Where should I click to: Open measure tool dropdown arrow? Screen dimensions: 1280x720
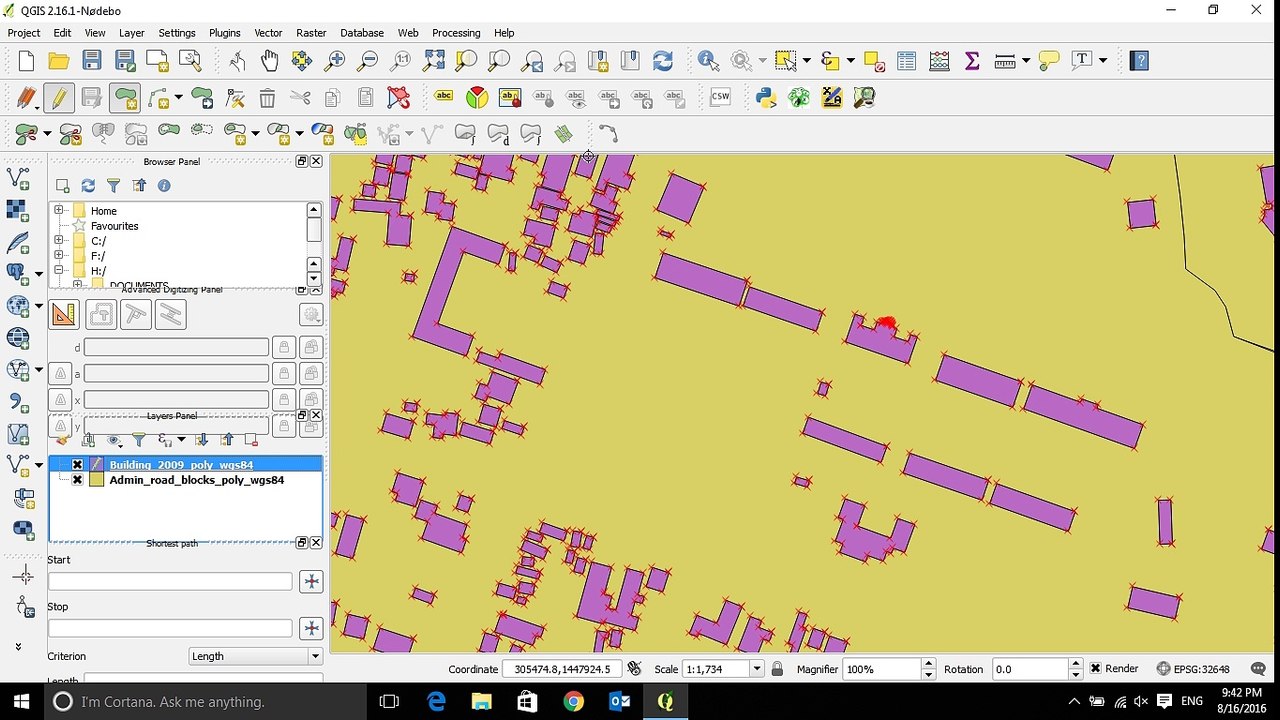click(1026, 61)
